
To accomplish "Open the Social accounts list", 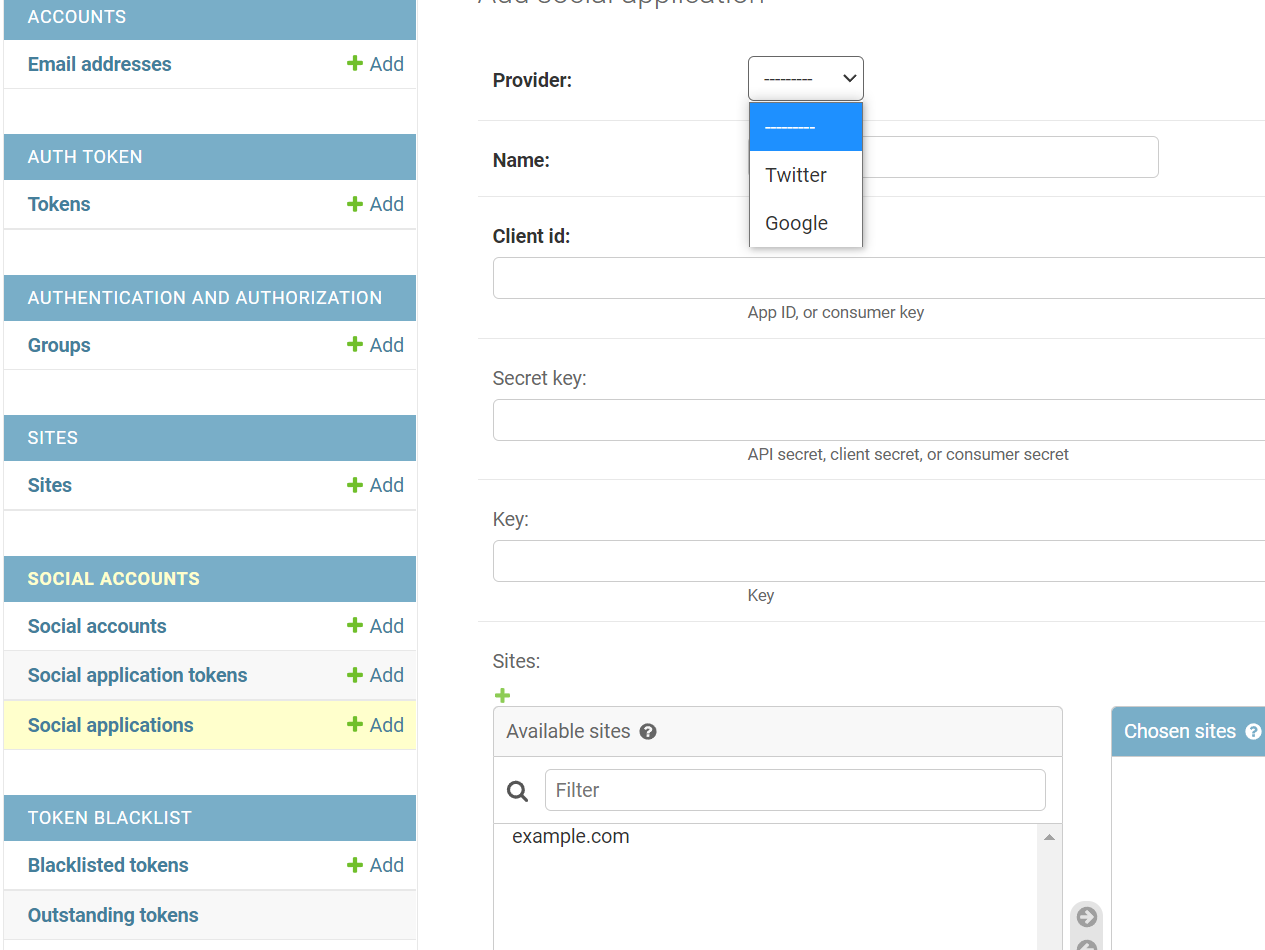I will pyautogui.click(x=97, y=626).
